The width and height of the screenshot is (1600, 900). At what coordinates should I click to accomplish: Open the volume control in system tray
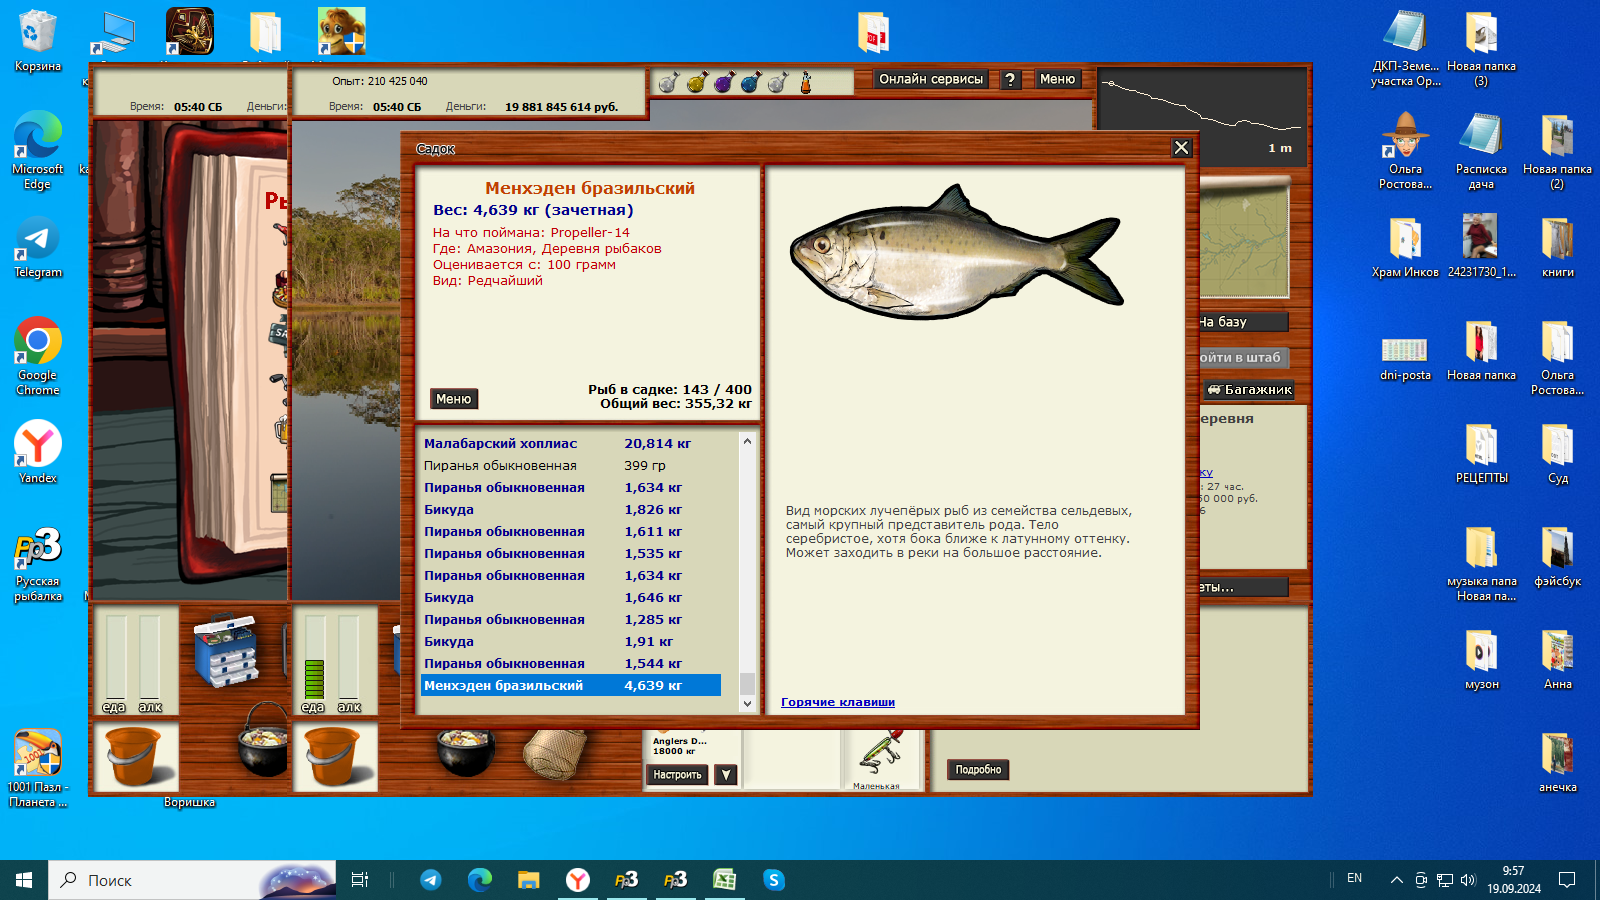(x=1468, y=880)
